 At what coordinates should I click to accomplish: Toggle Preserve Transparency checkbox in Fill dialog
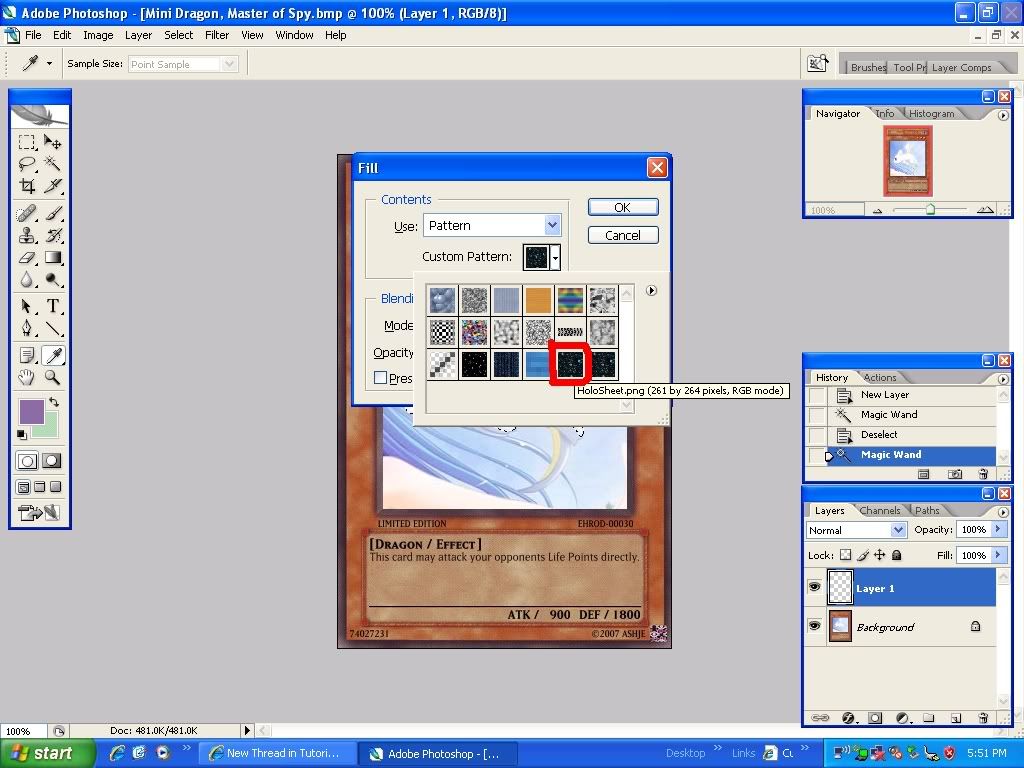[x=380, y=377]
